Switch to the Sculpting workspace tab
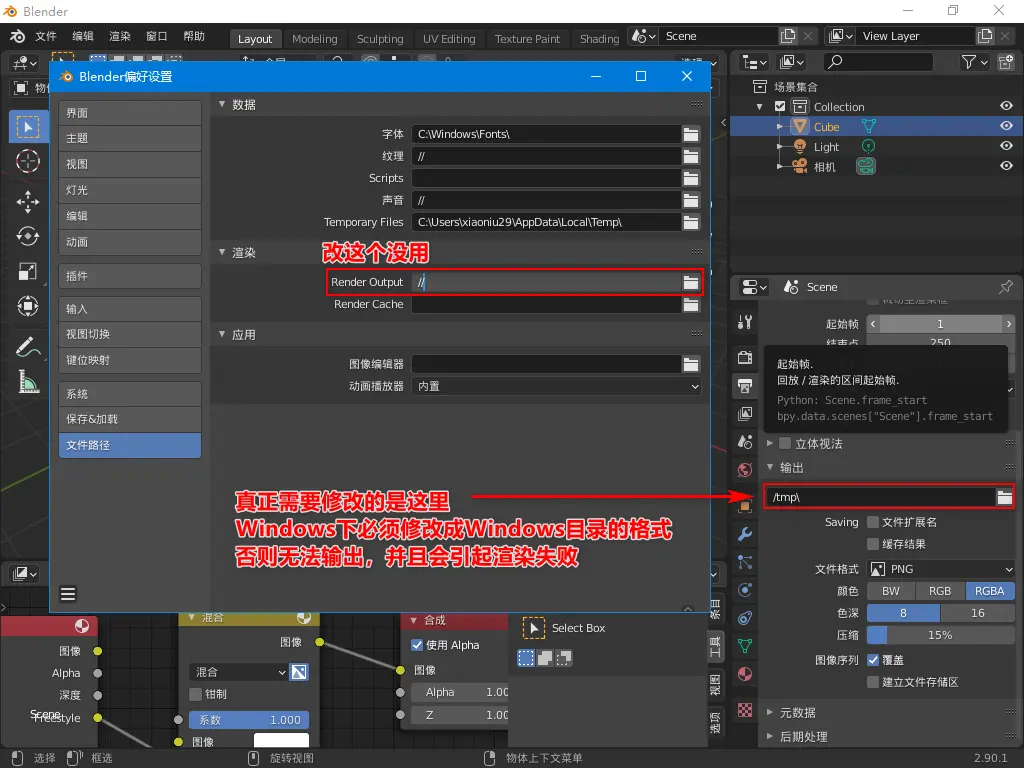This screenshot has width=1024, height=768. (380, 39)
